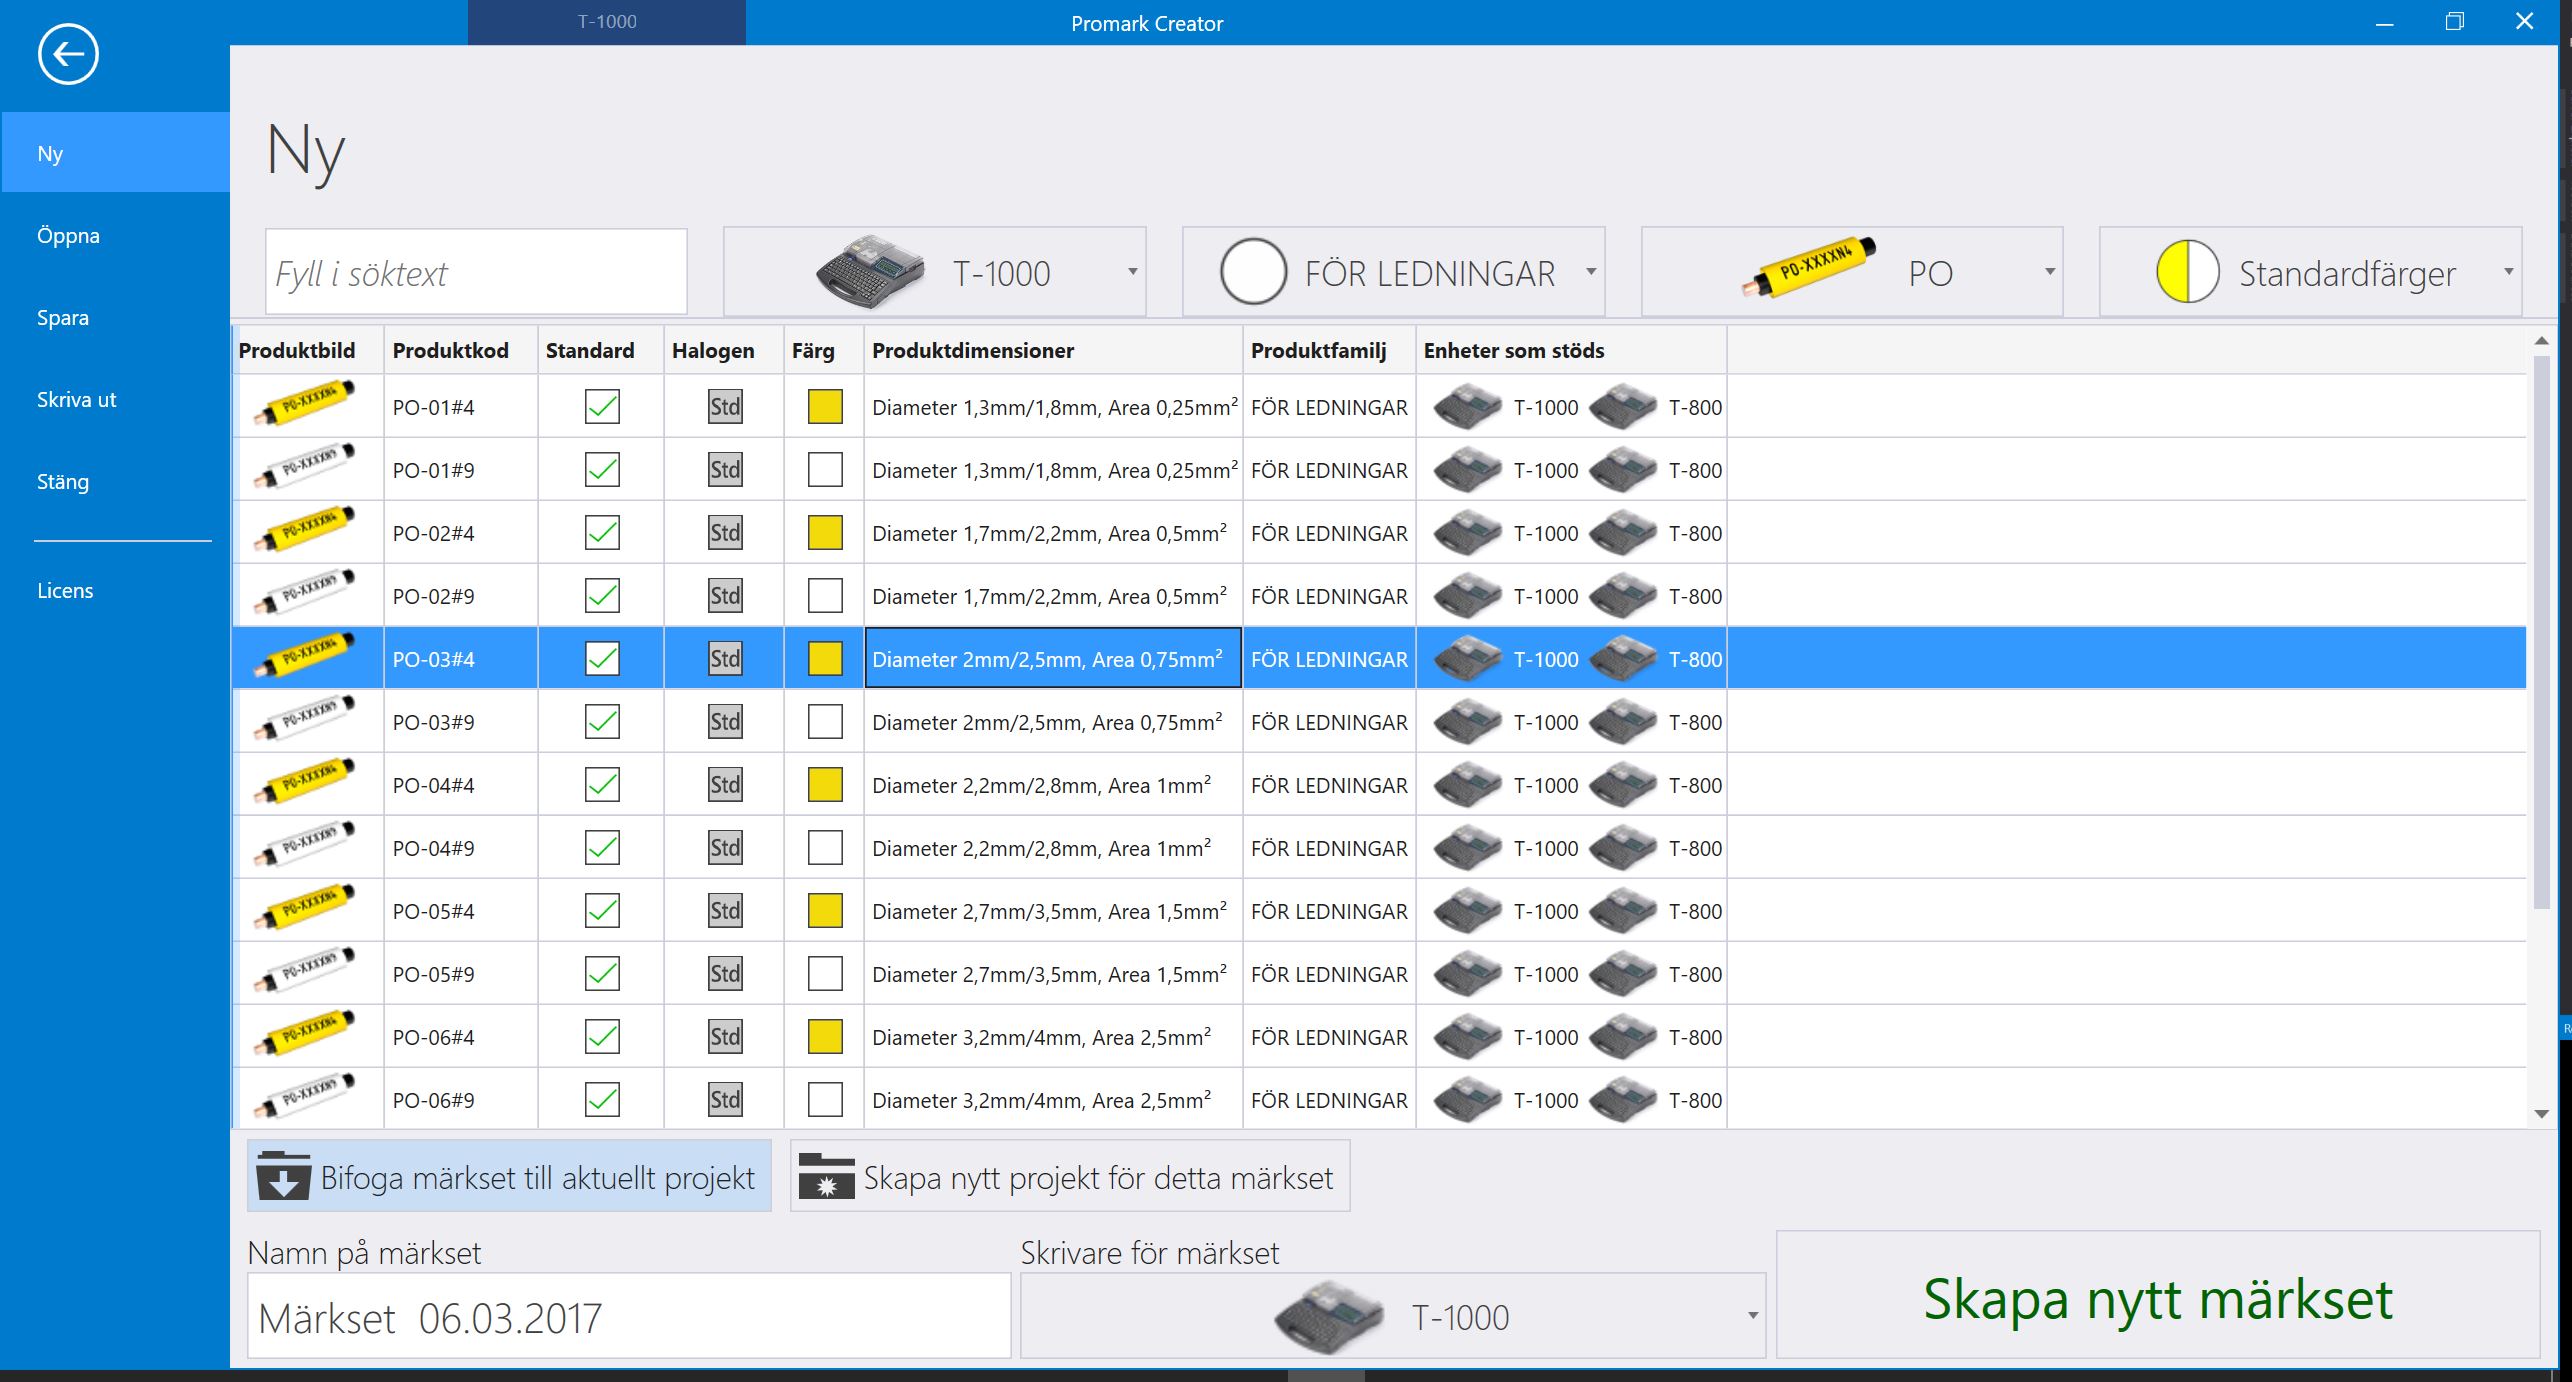This screenshot has width=2572, height=1382.
Task: Toggle the Standard checkbox for PO-03#4
Action: click(602, 658)
